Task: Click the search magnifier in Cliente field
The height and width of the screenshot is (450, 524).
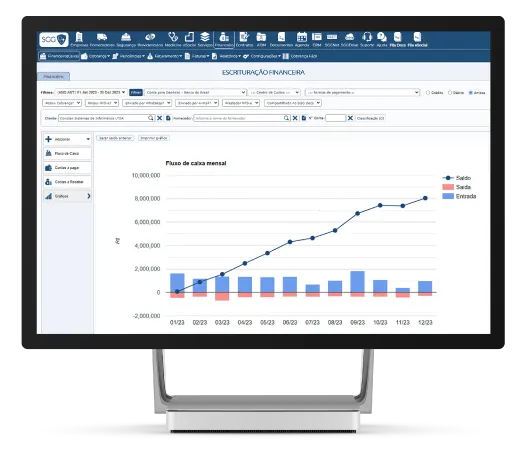Action: coord(151,118)
